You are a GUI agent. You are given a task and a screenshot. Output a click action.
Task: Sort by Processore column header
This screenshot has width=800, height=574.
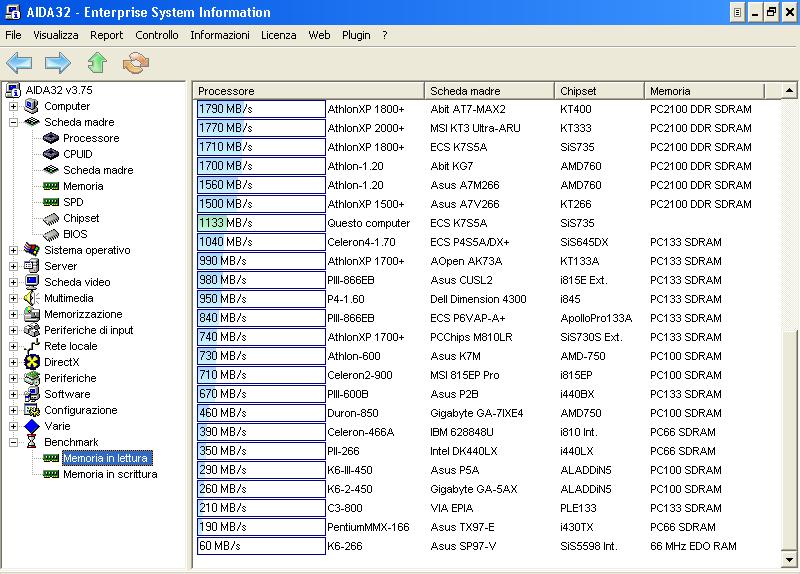pyautogui.click(x=309, y=91)
